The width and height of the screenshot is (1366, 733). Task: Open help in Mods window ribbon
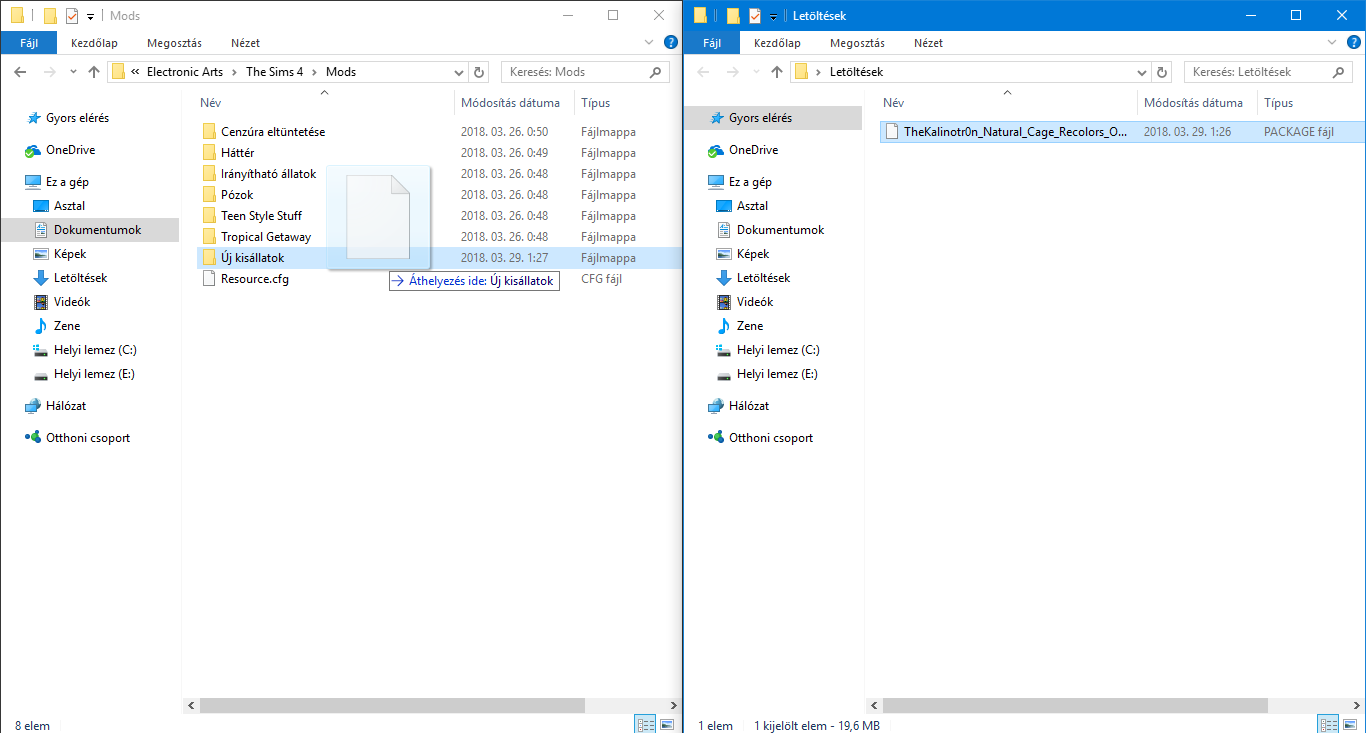[x=670, y=43]
